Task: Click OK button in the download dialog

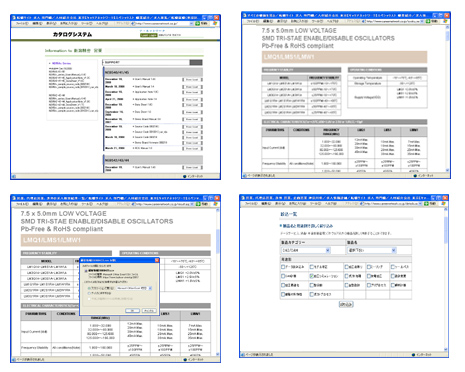Action: [132, 310]
